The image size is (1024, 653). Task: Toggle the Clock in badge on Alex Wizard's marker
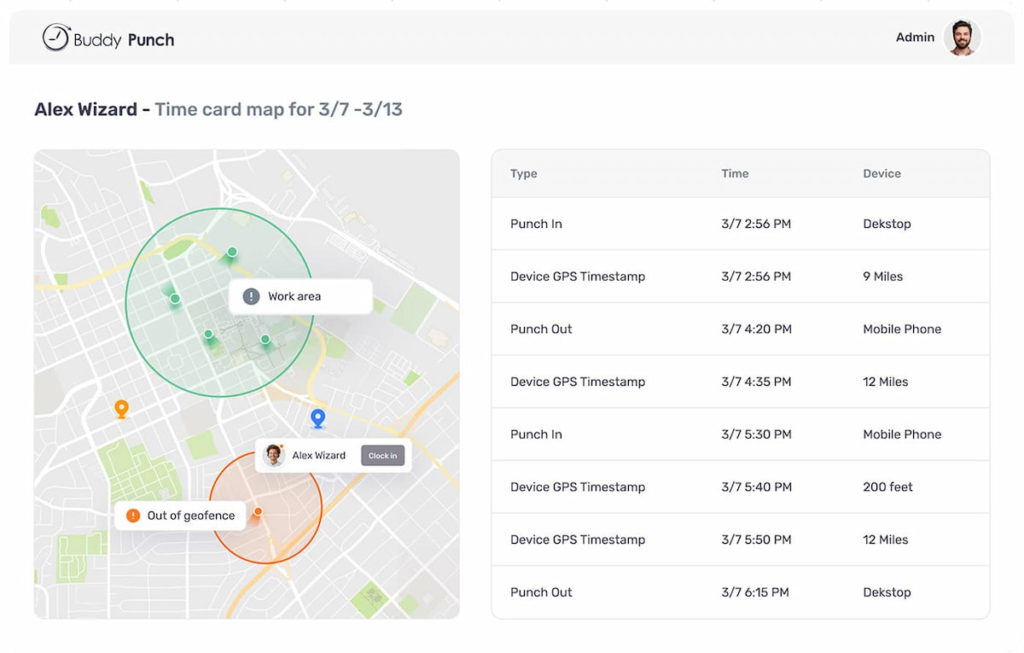point(383,455)
